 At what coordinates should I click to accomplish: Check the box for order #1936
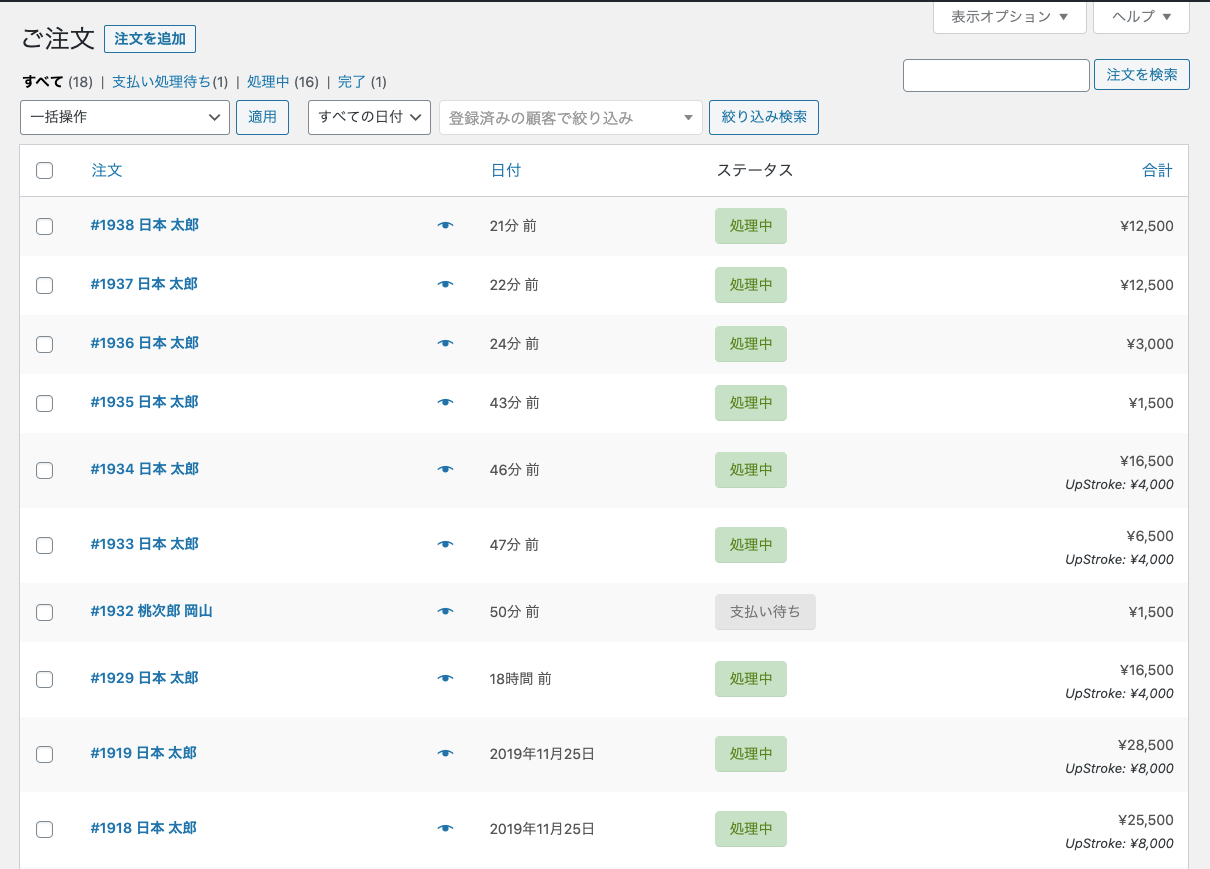click(x=44, y=344)
